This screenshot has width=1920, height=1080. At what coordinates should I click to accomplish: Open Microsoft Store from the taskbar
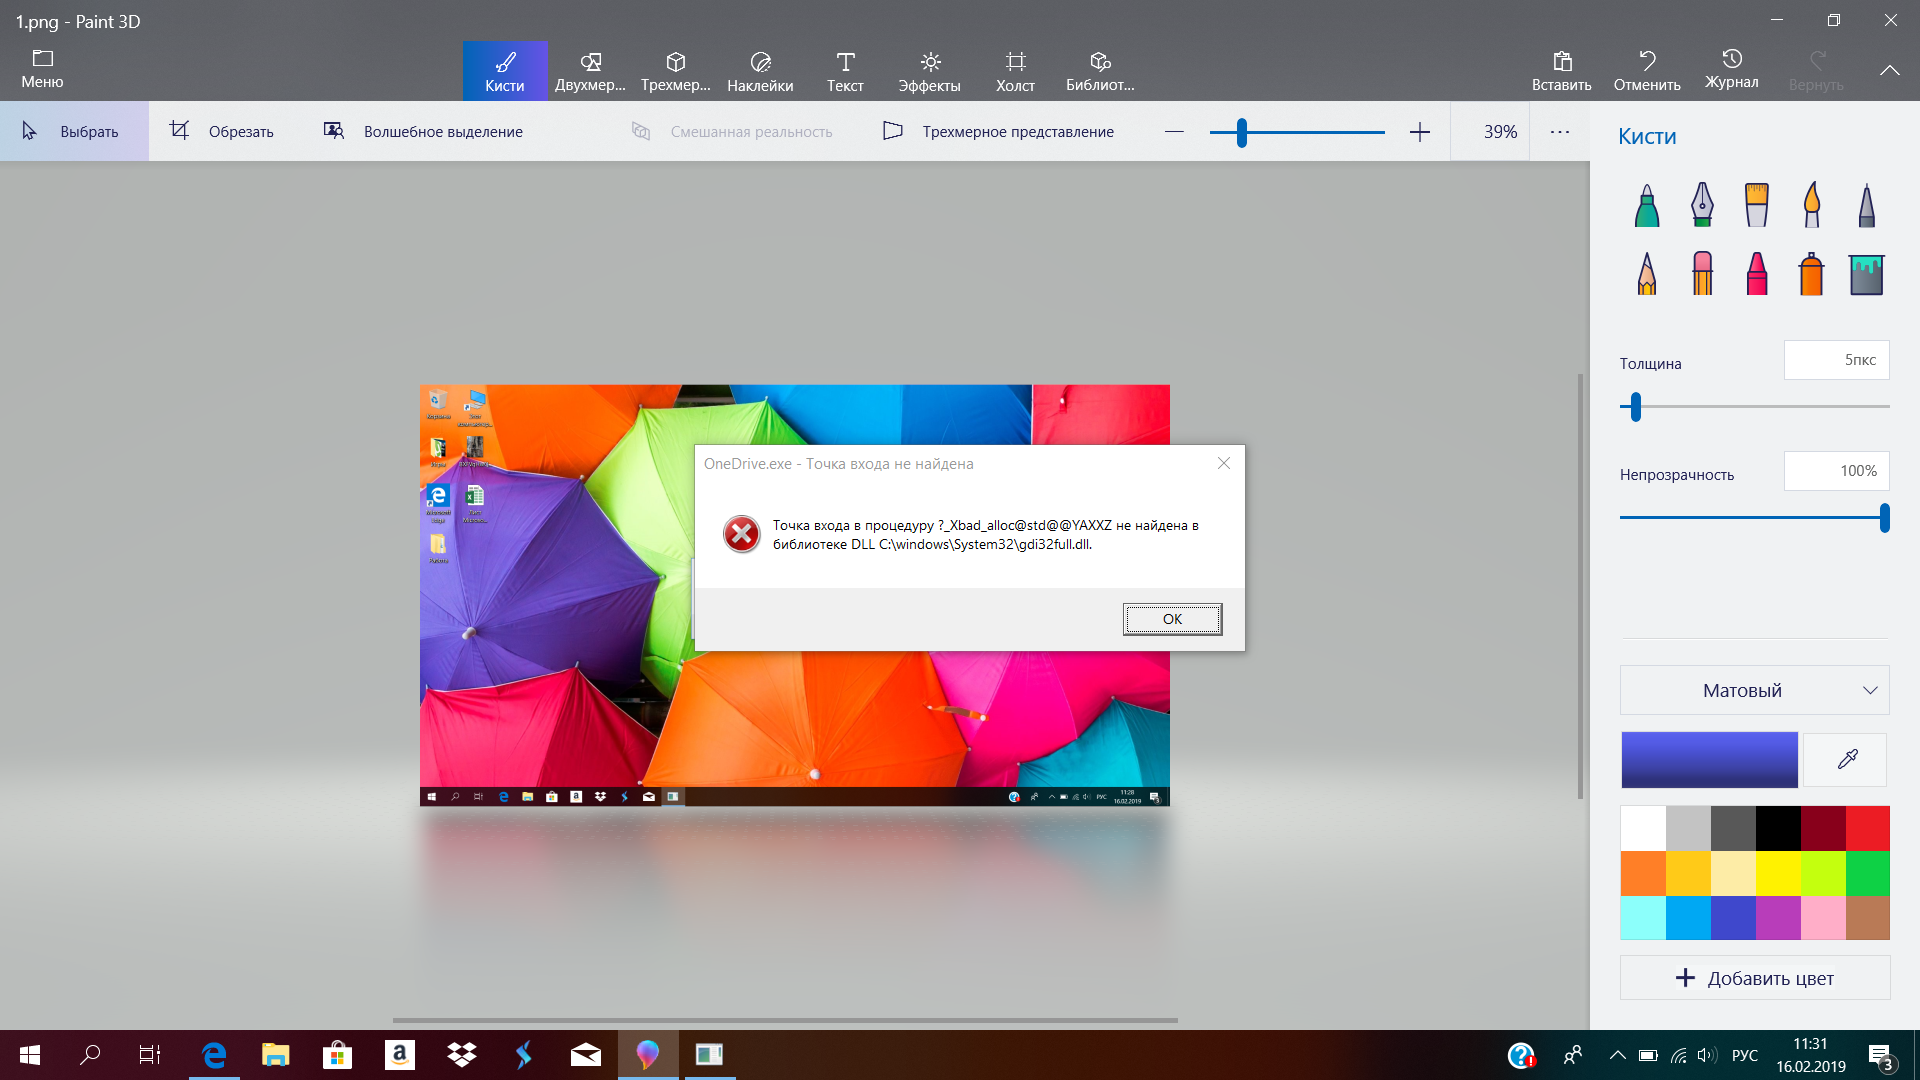(x=338, y=1055)
